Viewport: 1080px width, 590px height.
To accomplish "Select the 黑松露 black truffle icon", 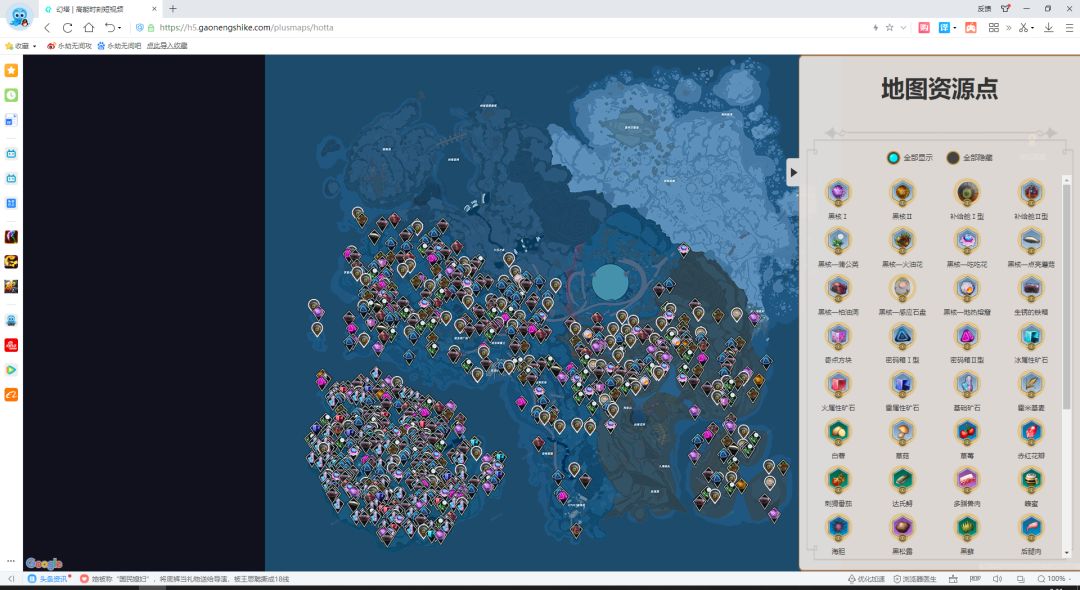I will 902,527.
